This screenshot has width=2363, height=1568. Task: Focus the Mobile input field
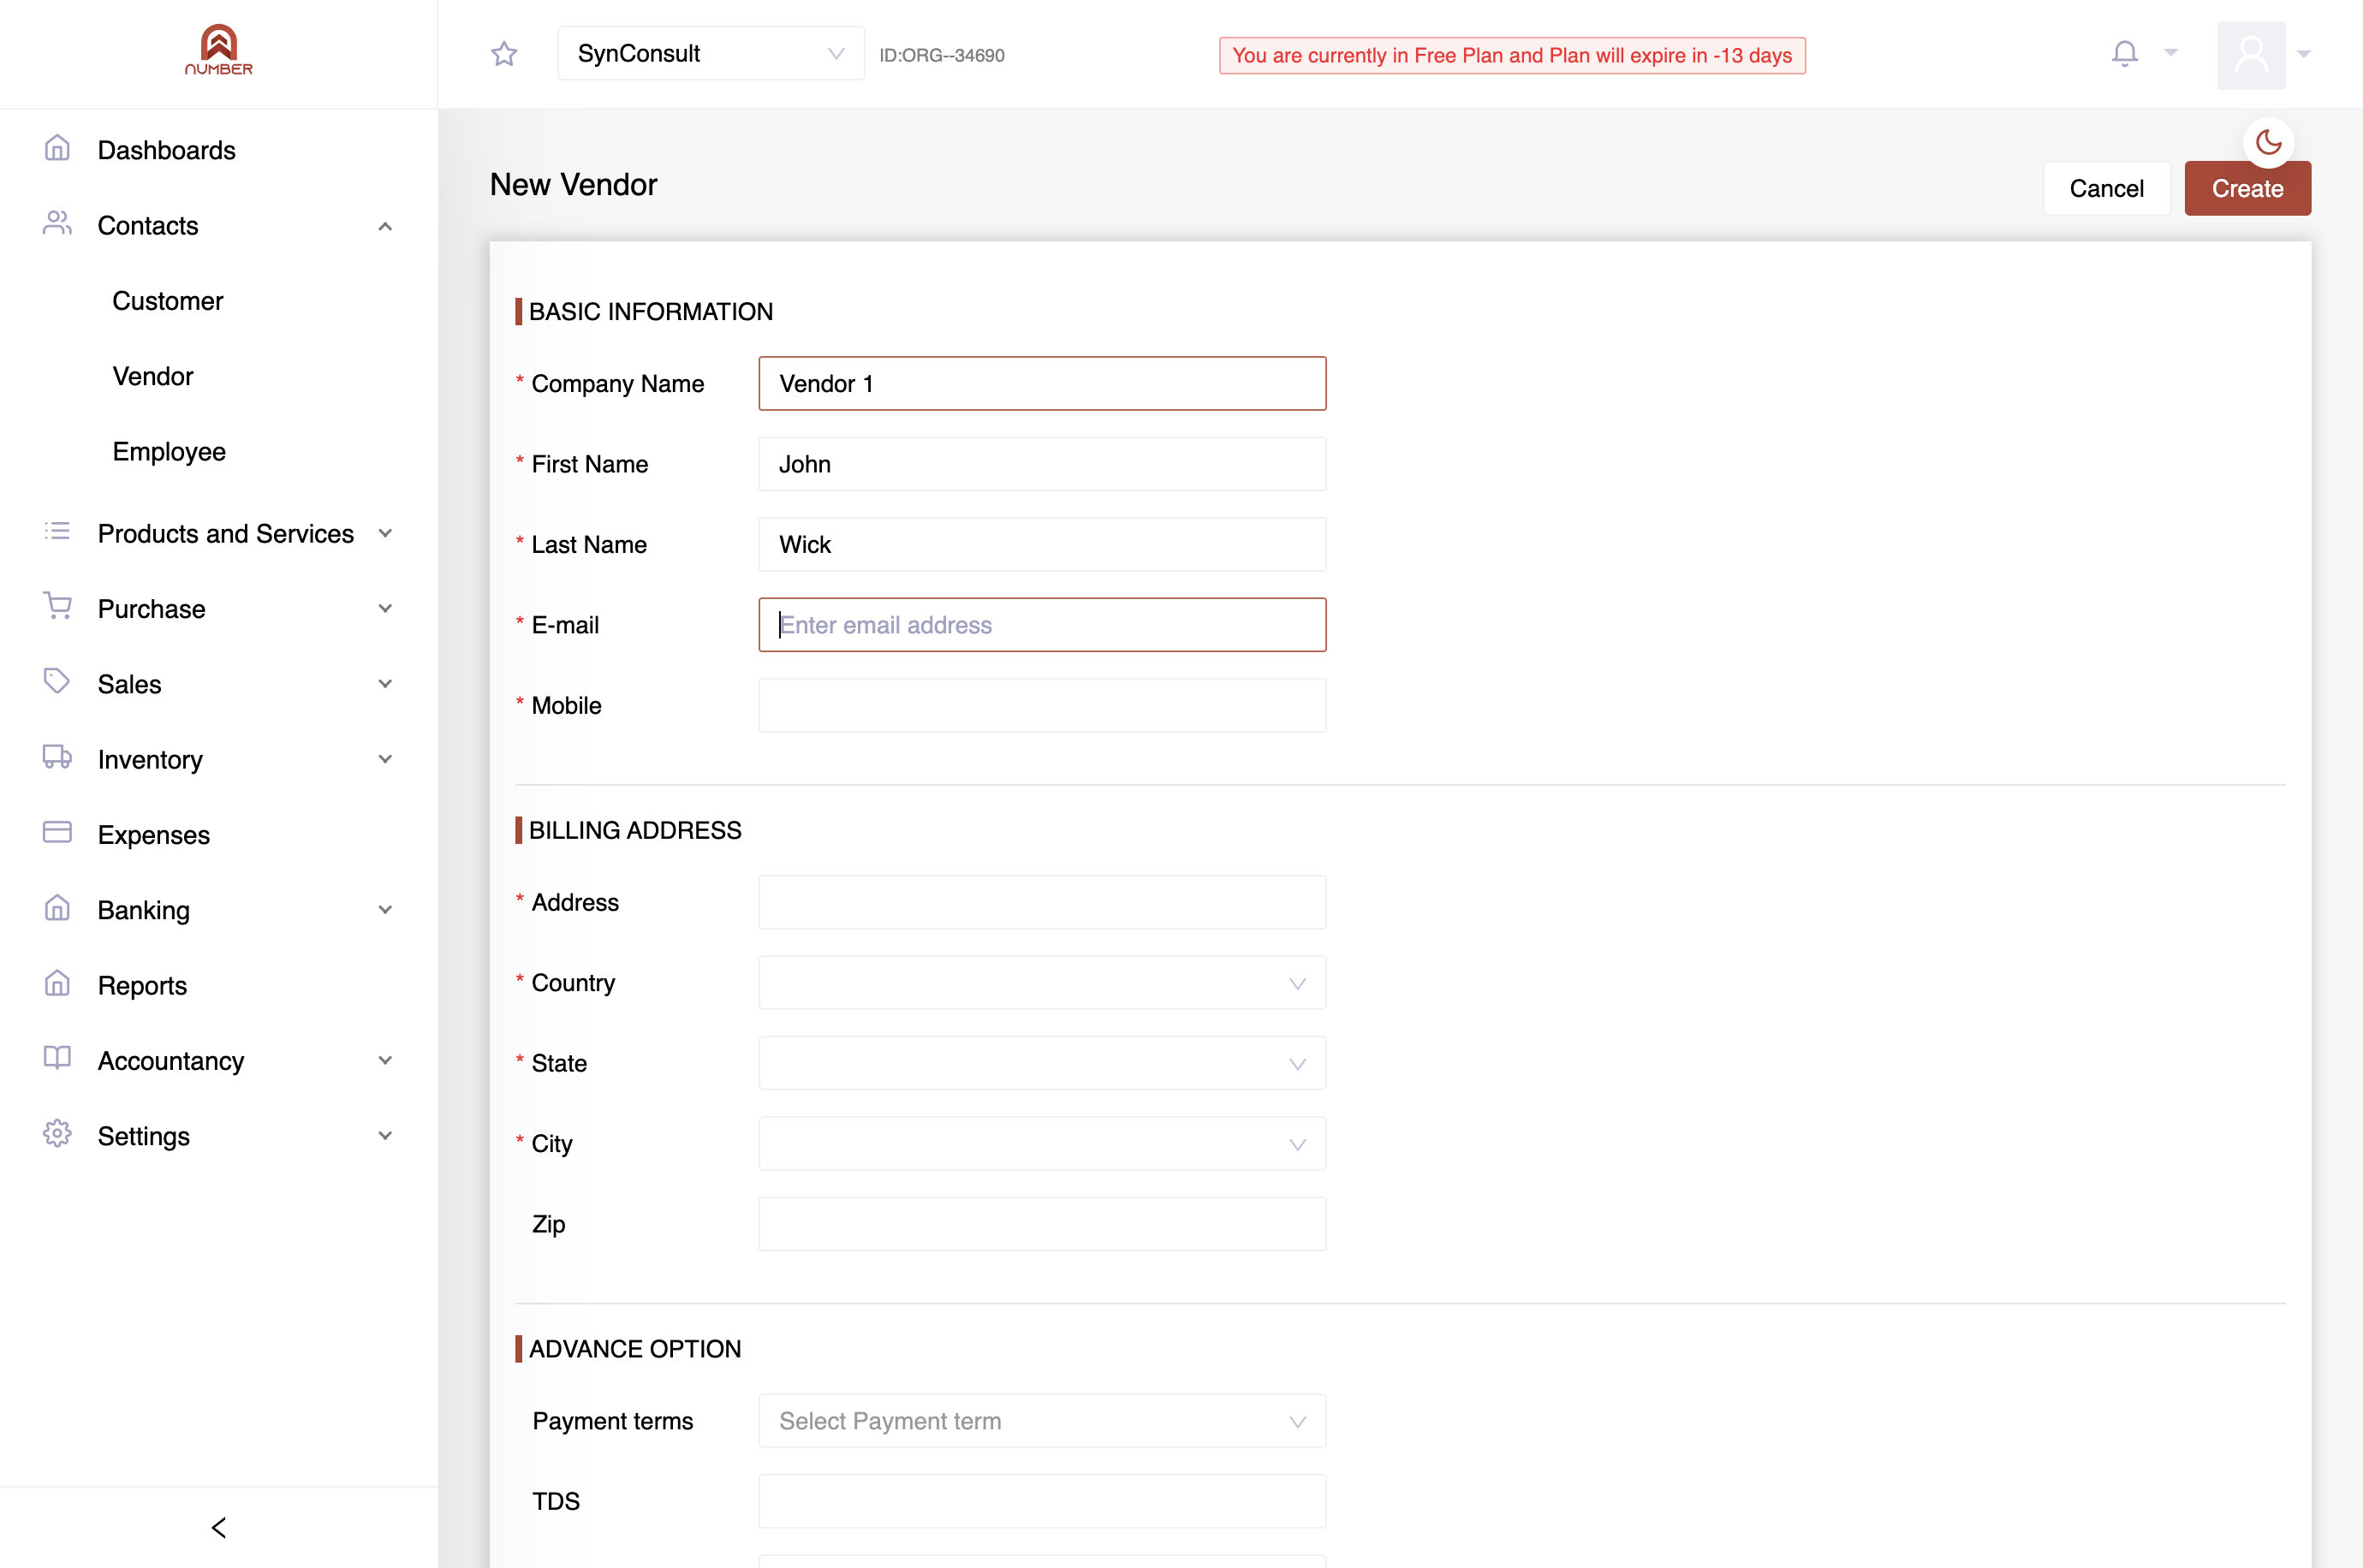1042,706
